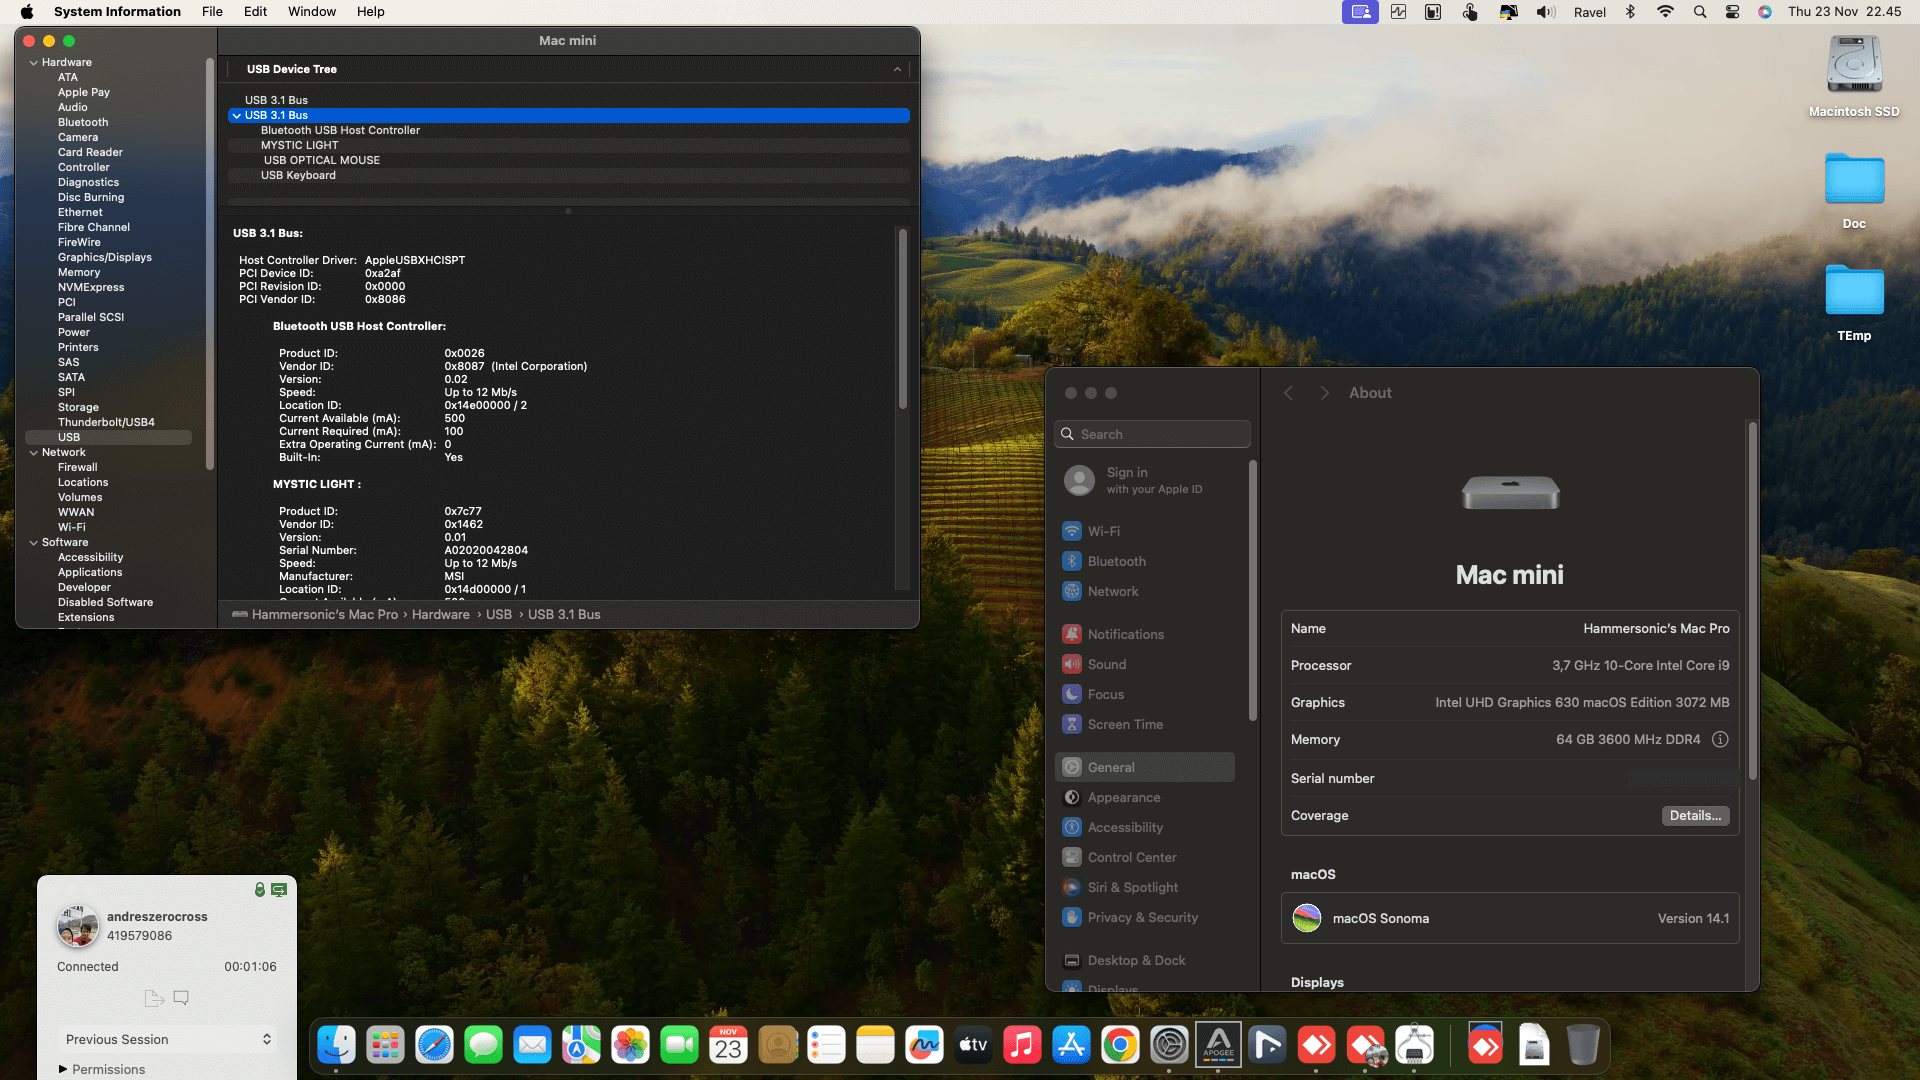Viewport: 1920px width, 1080px height.
Task: Collapse the Hardware section in System Information
Action: [x=34, y=62]
